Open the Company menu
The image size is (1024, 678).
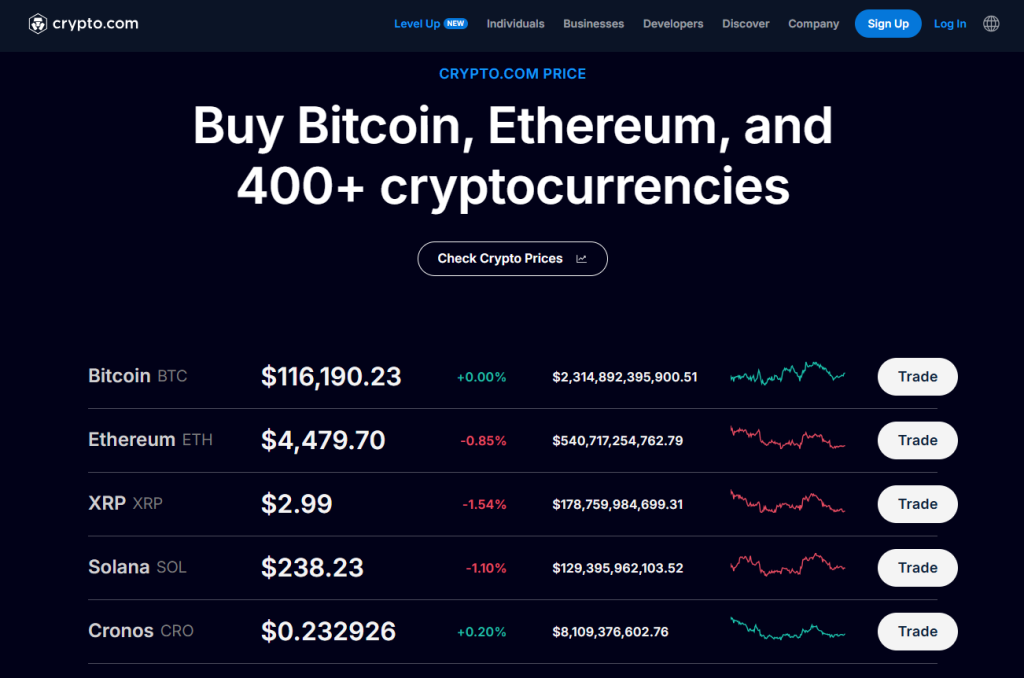(813, 24)
